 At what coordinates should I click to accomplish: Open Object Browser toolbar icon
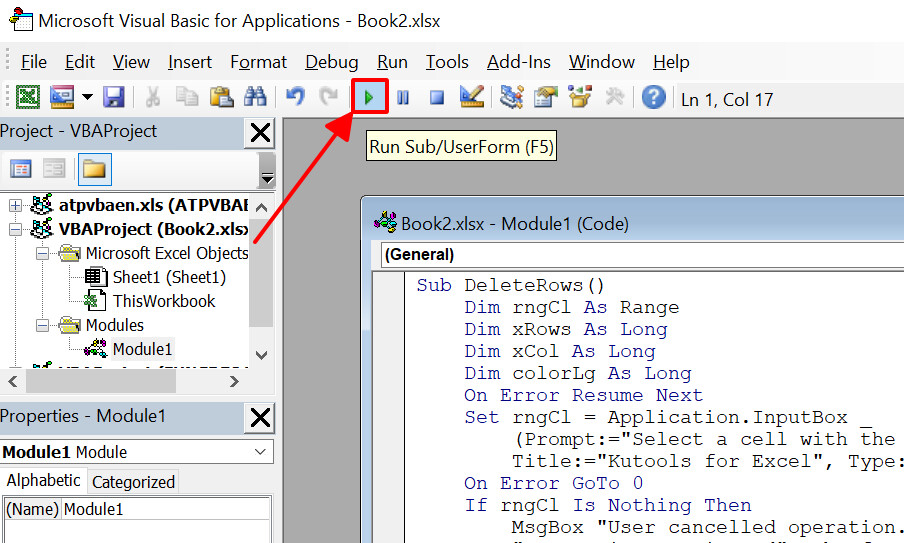click(580, 97)
